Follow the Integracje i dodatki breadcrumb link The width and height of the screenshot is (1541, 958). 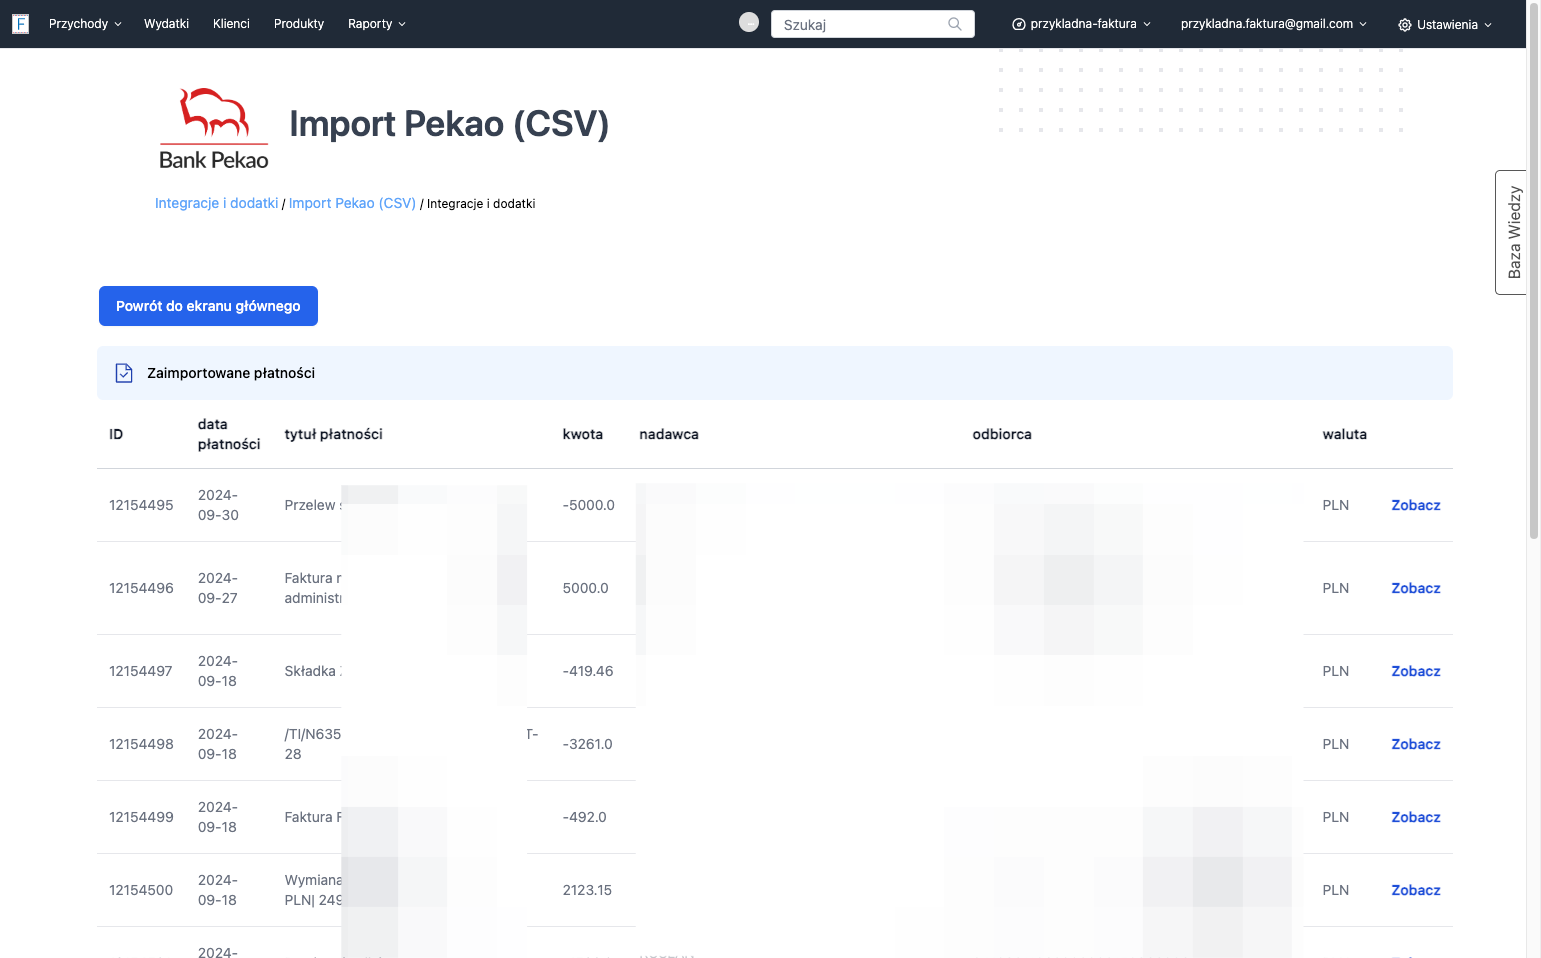pyautogui.click(x=217, y=203)
